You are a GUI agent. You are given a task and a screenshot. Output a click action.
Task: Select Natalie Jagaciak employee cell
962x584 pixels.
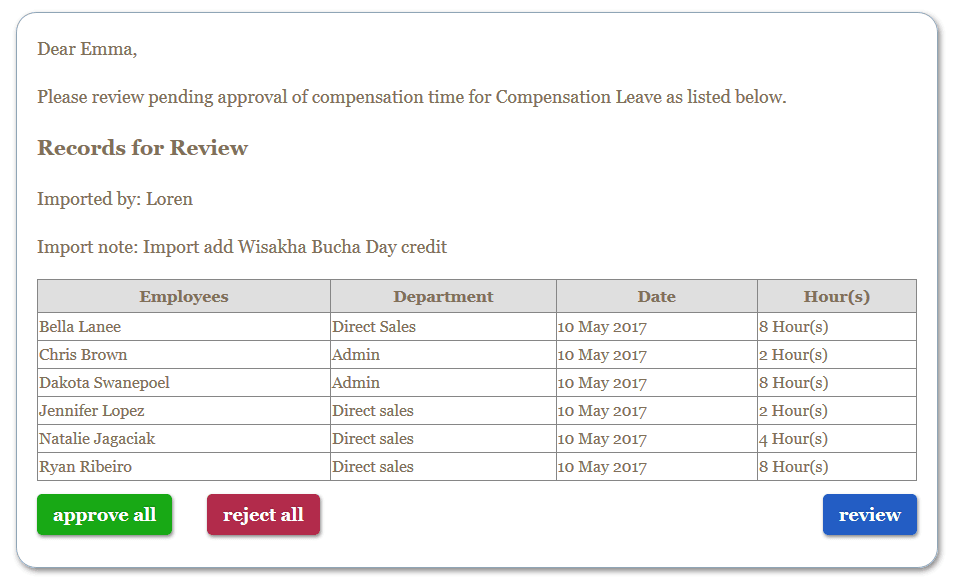point(184,439)
